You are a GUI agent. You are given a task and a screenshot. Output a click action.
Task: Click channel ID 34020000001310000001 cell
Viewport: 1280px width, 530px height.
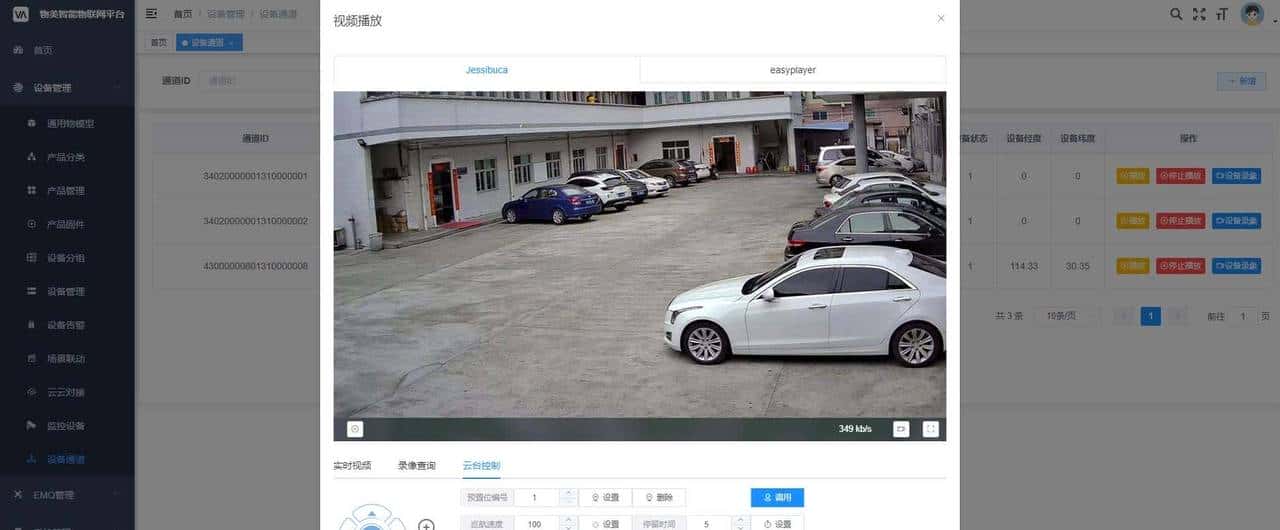(x=255, y=176)
